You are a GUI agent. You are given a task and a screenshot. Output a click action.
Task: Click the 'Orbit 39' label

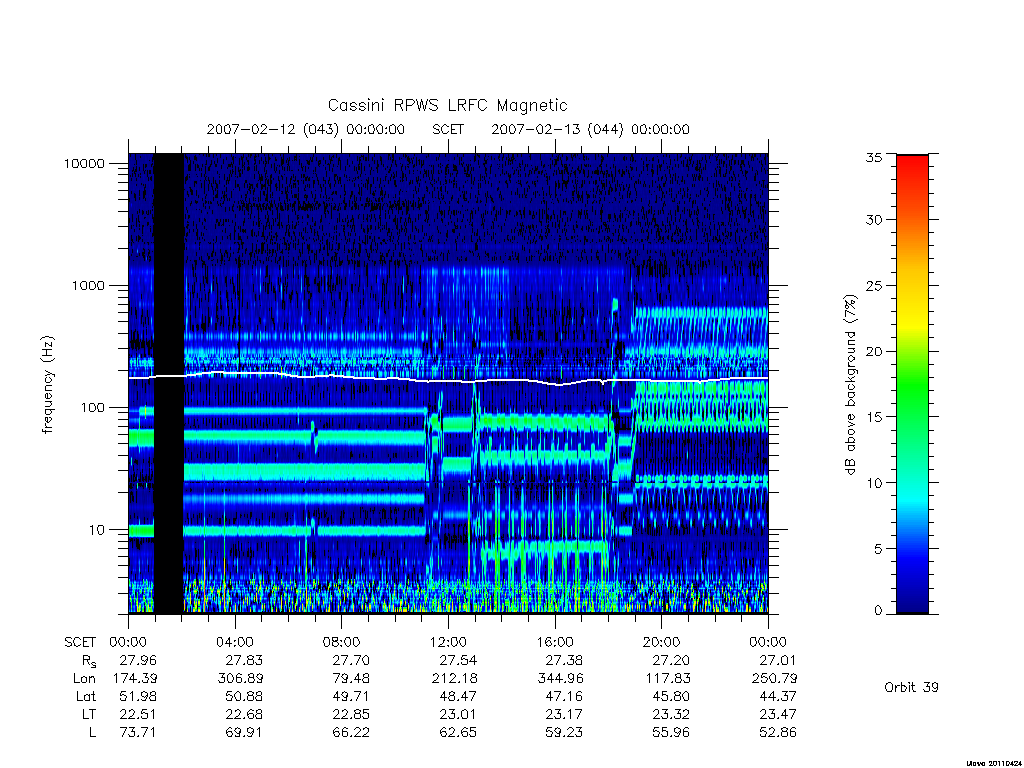coord(911,688)
